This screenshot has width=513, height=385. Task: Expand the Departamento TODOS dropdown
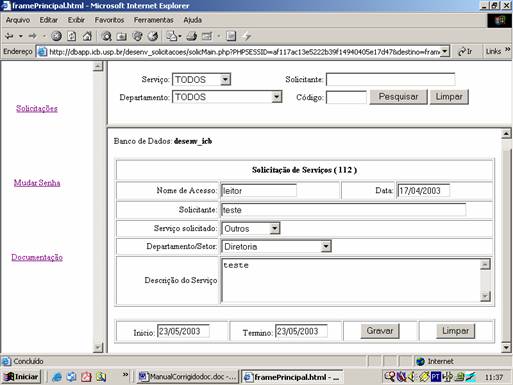tap(227, 97)
